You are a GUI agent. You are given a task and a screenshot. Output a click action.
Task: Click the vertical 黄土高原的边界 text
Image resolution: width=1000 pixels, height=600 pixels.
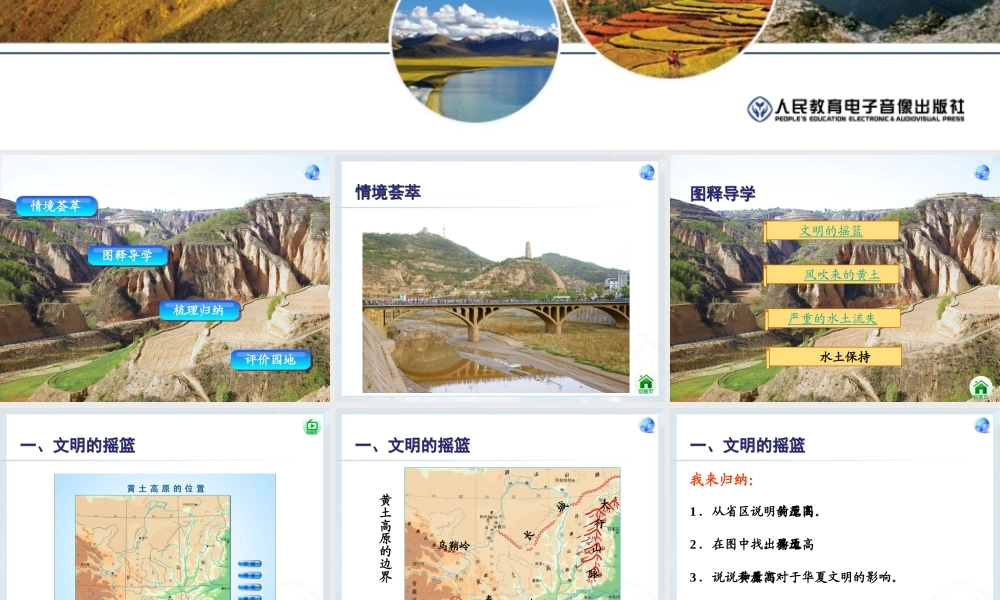pyautogui.click(x=385, y=538)
